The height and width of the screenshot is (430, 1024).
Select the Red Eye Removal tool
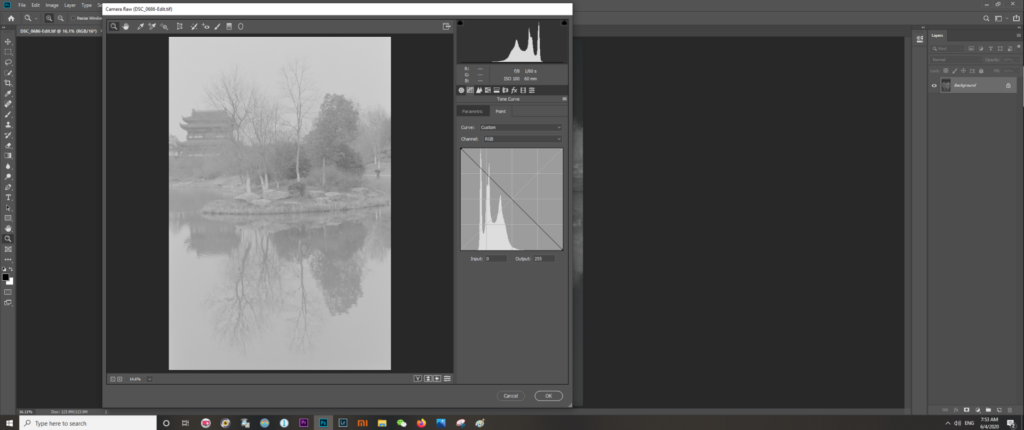[206, 26]
